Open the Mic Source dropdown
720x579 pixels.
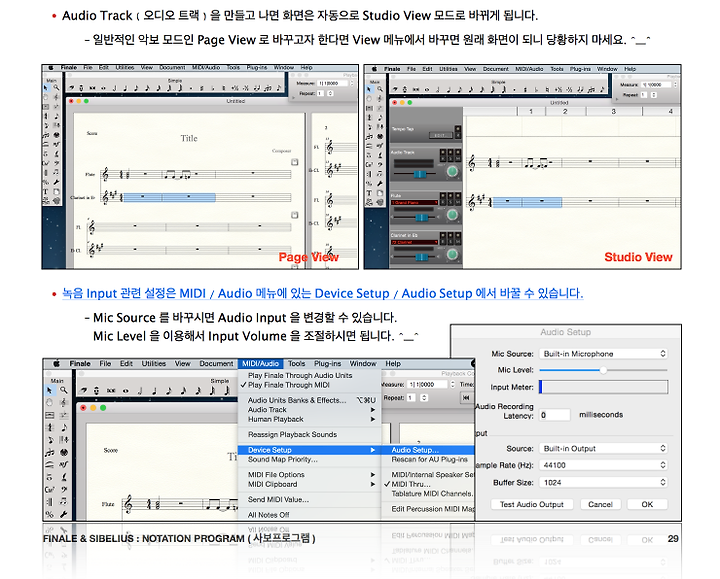pos(603,354)
